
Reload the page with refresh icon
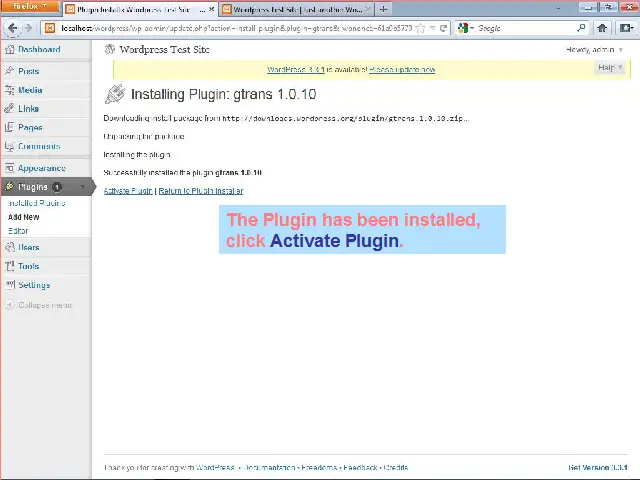coord(443,28)
